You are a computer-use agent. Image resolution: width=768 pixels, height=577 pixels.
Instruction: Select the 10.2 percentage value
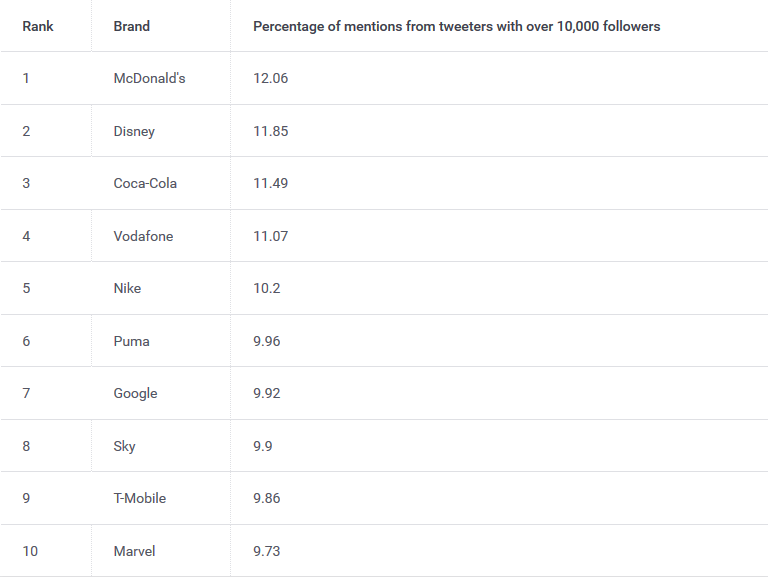(266, 288)
